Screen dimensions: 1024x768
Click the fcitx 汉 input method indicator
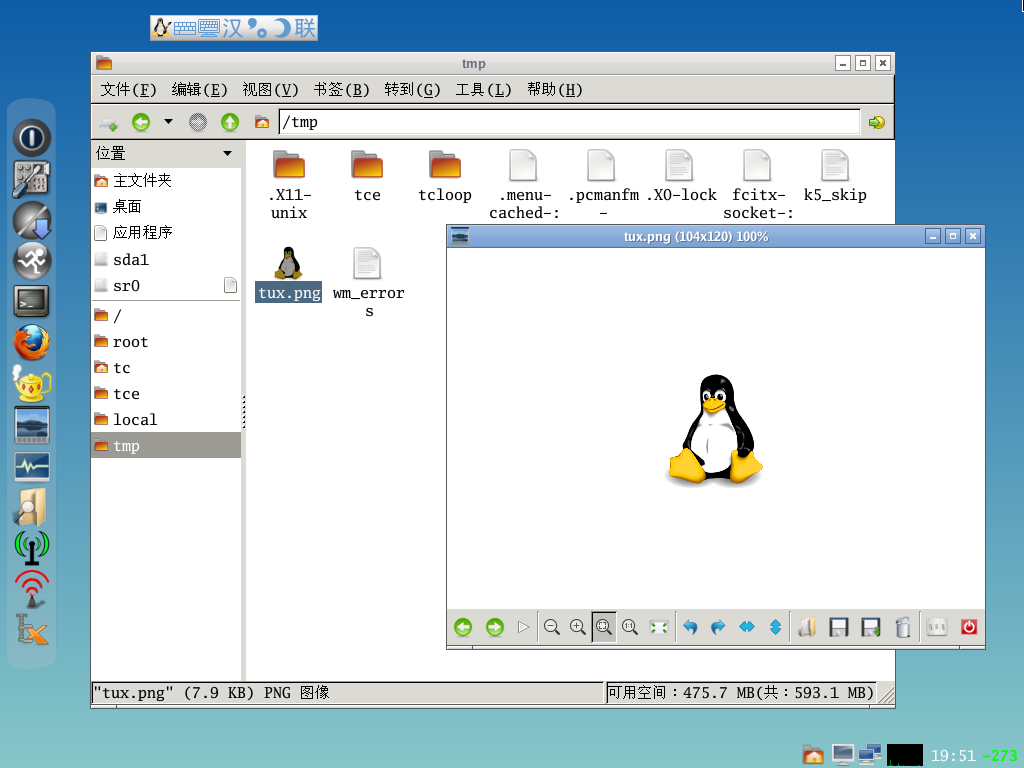click(232, 28)
